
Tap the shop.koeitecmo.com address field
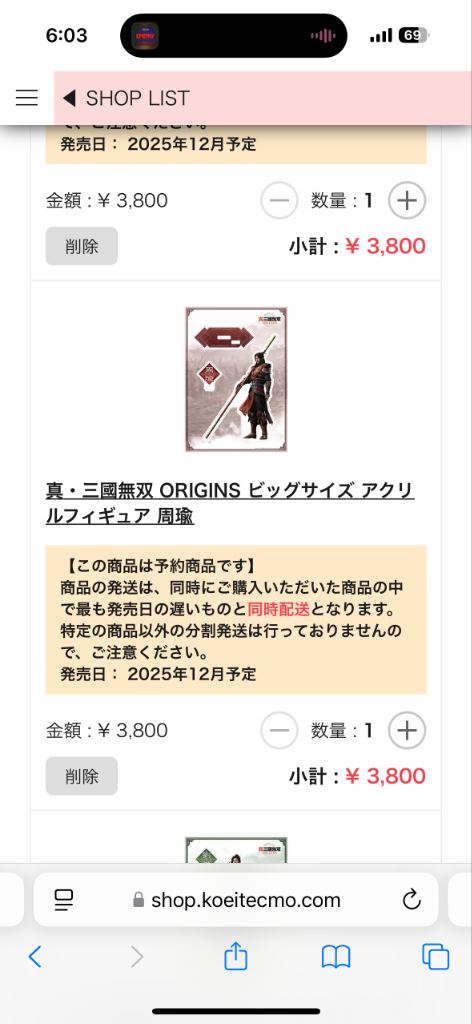pos(236,900)
